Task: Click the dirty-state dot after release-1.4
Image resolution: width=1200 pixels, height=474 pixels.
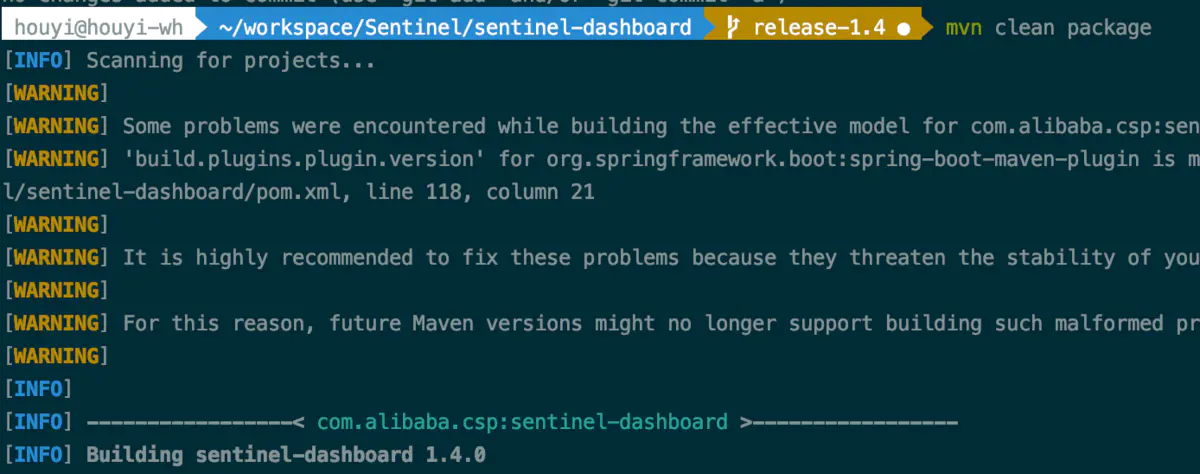Action: (x=904, y=29)
